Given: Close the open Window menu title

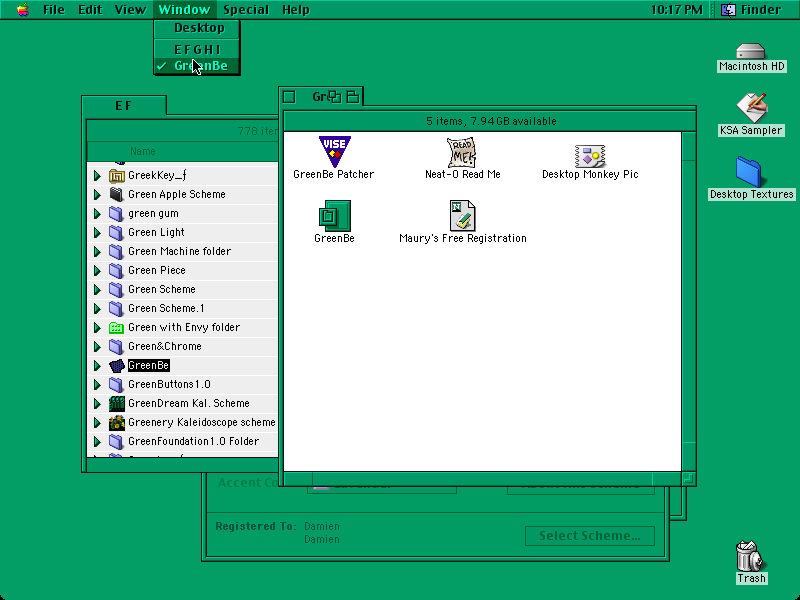Looking at the screenshot, I should pos(184,9).
